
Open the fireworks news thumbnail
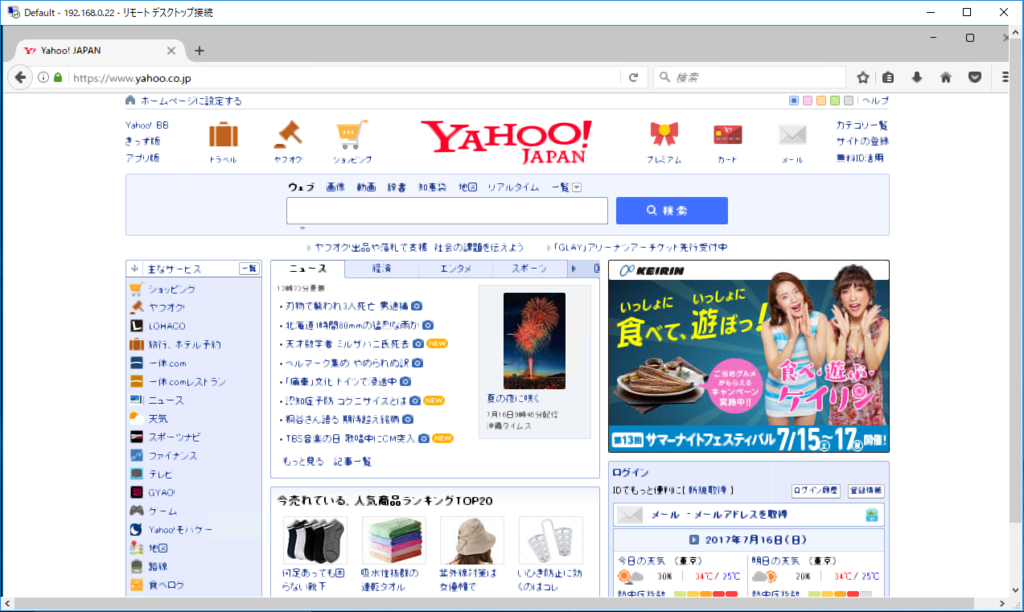(x=534, y=341)
